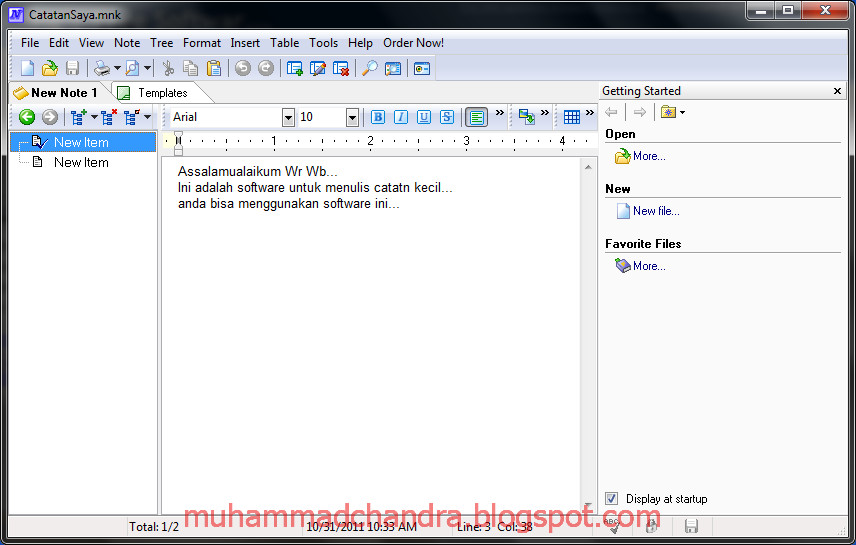Click the ruler indent marker
856x545 pixels.
tap(178, 143)
